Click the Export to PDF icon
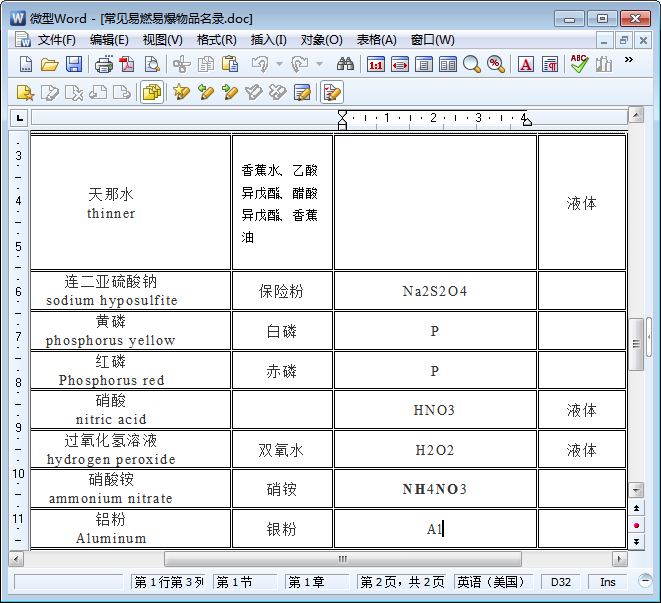 [x=127, y=64]
